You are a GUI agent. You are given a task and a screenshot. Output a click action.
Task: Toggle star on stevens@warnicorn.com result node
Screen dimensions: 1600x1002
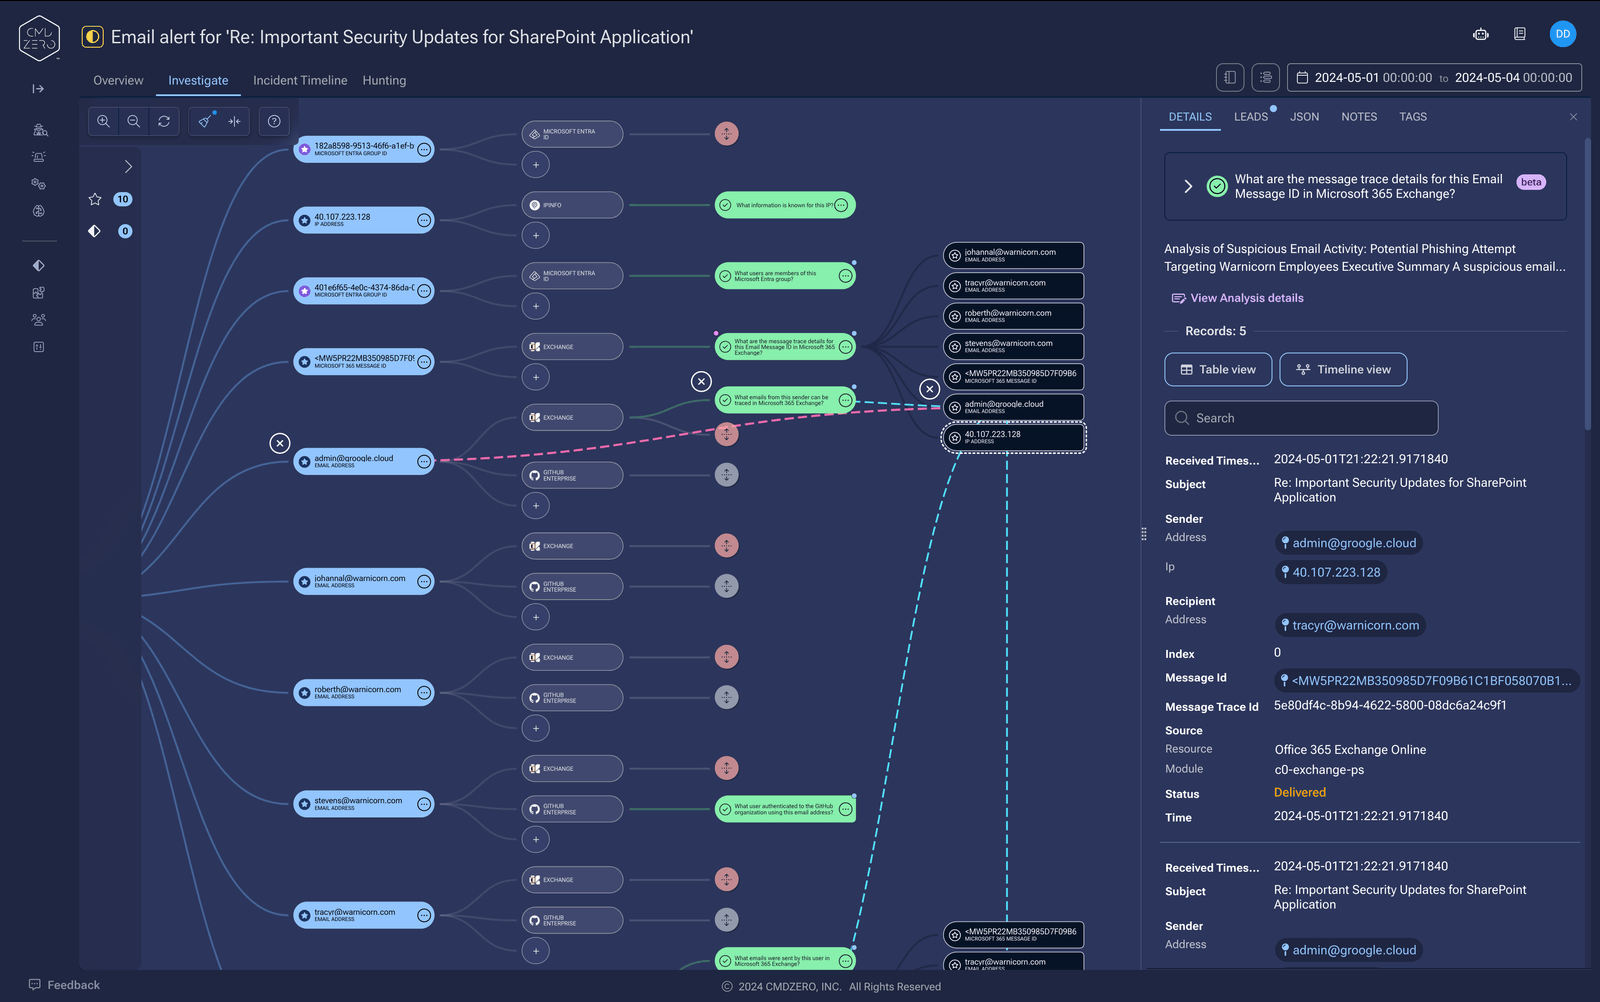coord(955,347)
